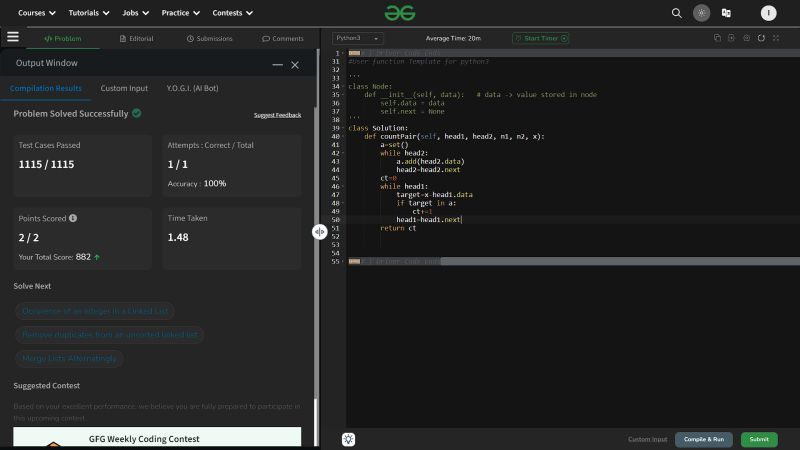This screenshot has height=450, width=800.
Task: Open 'Remove duplicates from an unsorted linked list'
Action: tap(109, 335)
